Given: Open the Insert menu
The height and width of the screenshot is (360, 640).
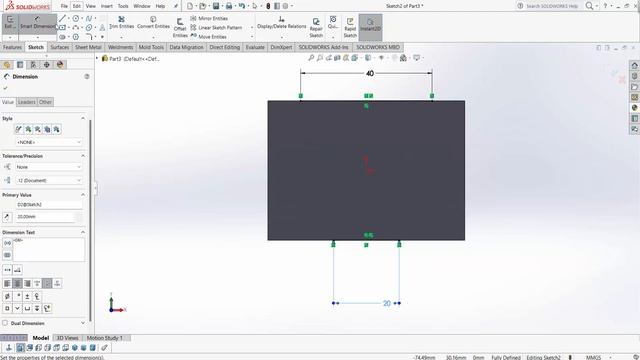Looking at the screenshot, I should (x=107, y=6).
